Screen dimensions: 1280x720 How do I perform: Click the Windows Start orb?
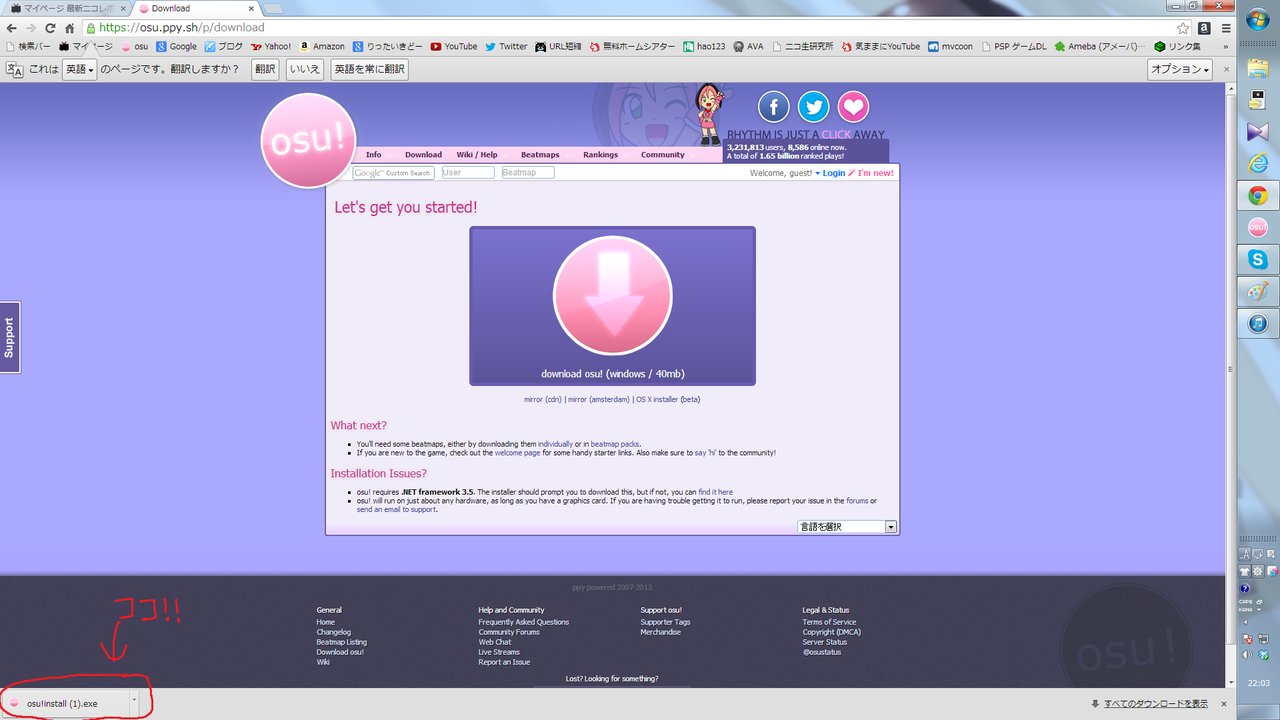(1258, 21)
